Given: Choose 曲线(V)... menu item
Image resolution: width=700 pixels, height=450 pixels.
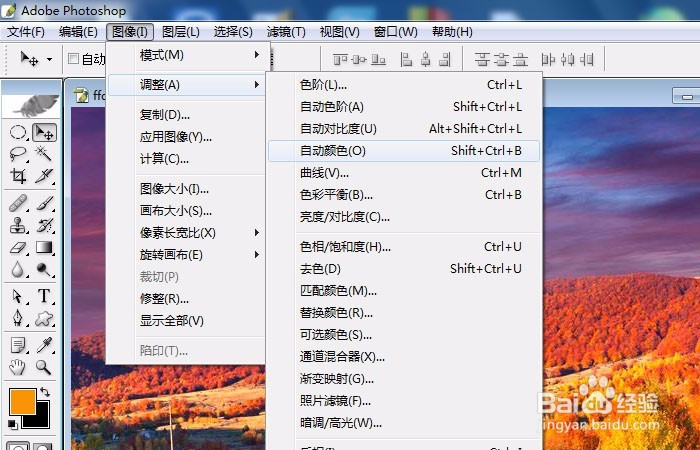Looking at the screenshot, I should (404, 173).
